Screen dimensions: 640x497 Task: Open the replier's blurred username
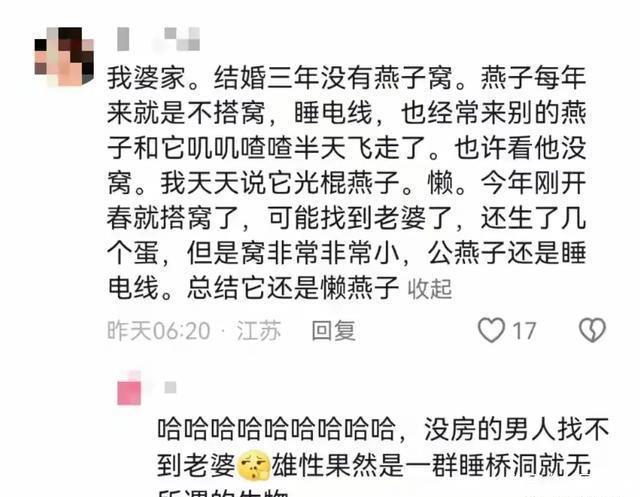coord(170,387)
